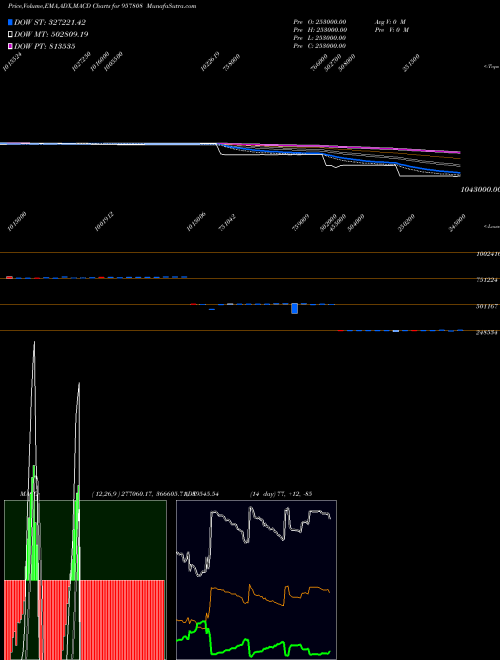Click the 'DOW PT: 813535' legend text
The width and height of the screenshot is (500, 660).
pos(45,46)
